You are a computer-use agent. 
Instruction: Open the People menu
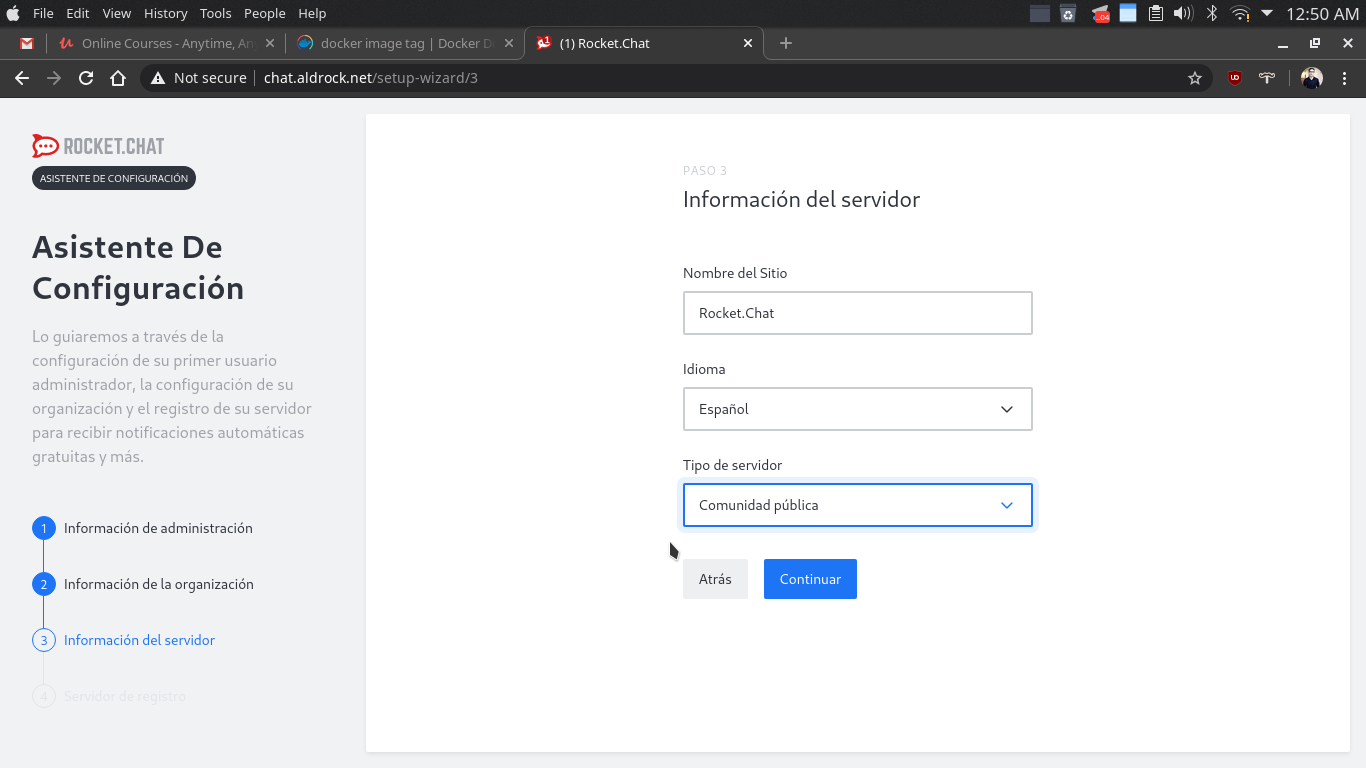tap(265, 13)
